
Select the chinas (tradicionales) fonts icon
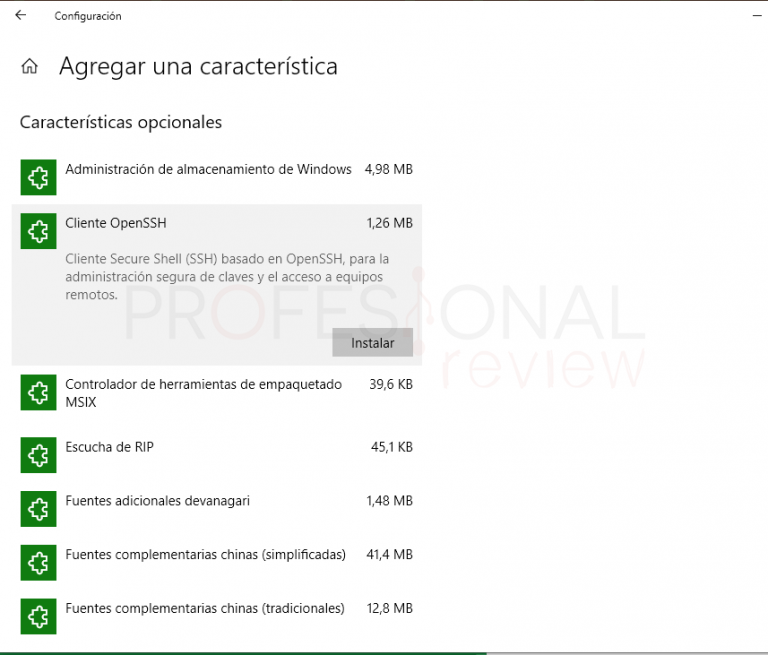pos(38,616)
